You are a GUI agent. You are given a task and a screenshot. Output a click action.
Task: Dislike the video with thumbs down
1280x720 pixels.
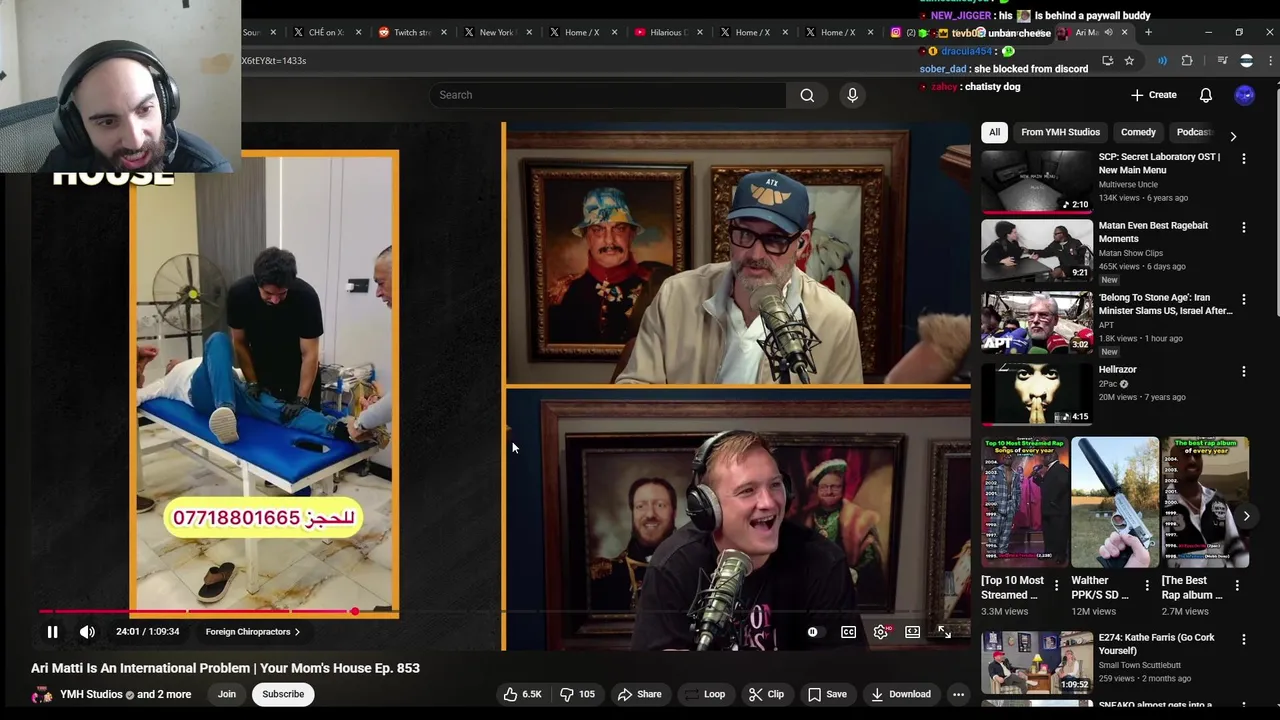tap(577, 694)
